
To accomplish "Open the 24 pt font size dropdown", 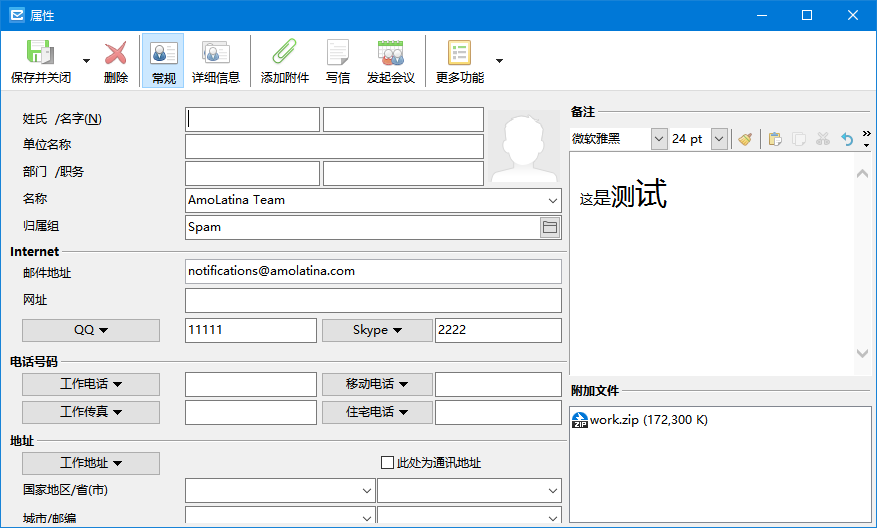I will (x=719, y=139).
